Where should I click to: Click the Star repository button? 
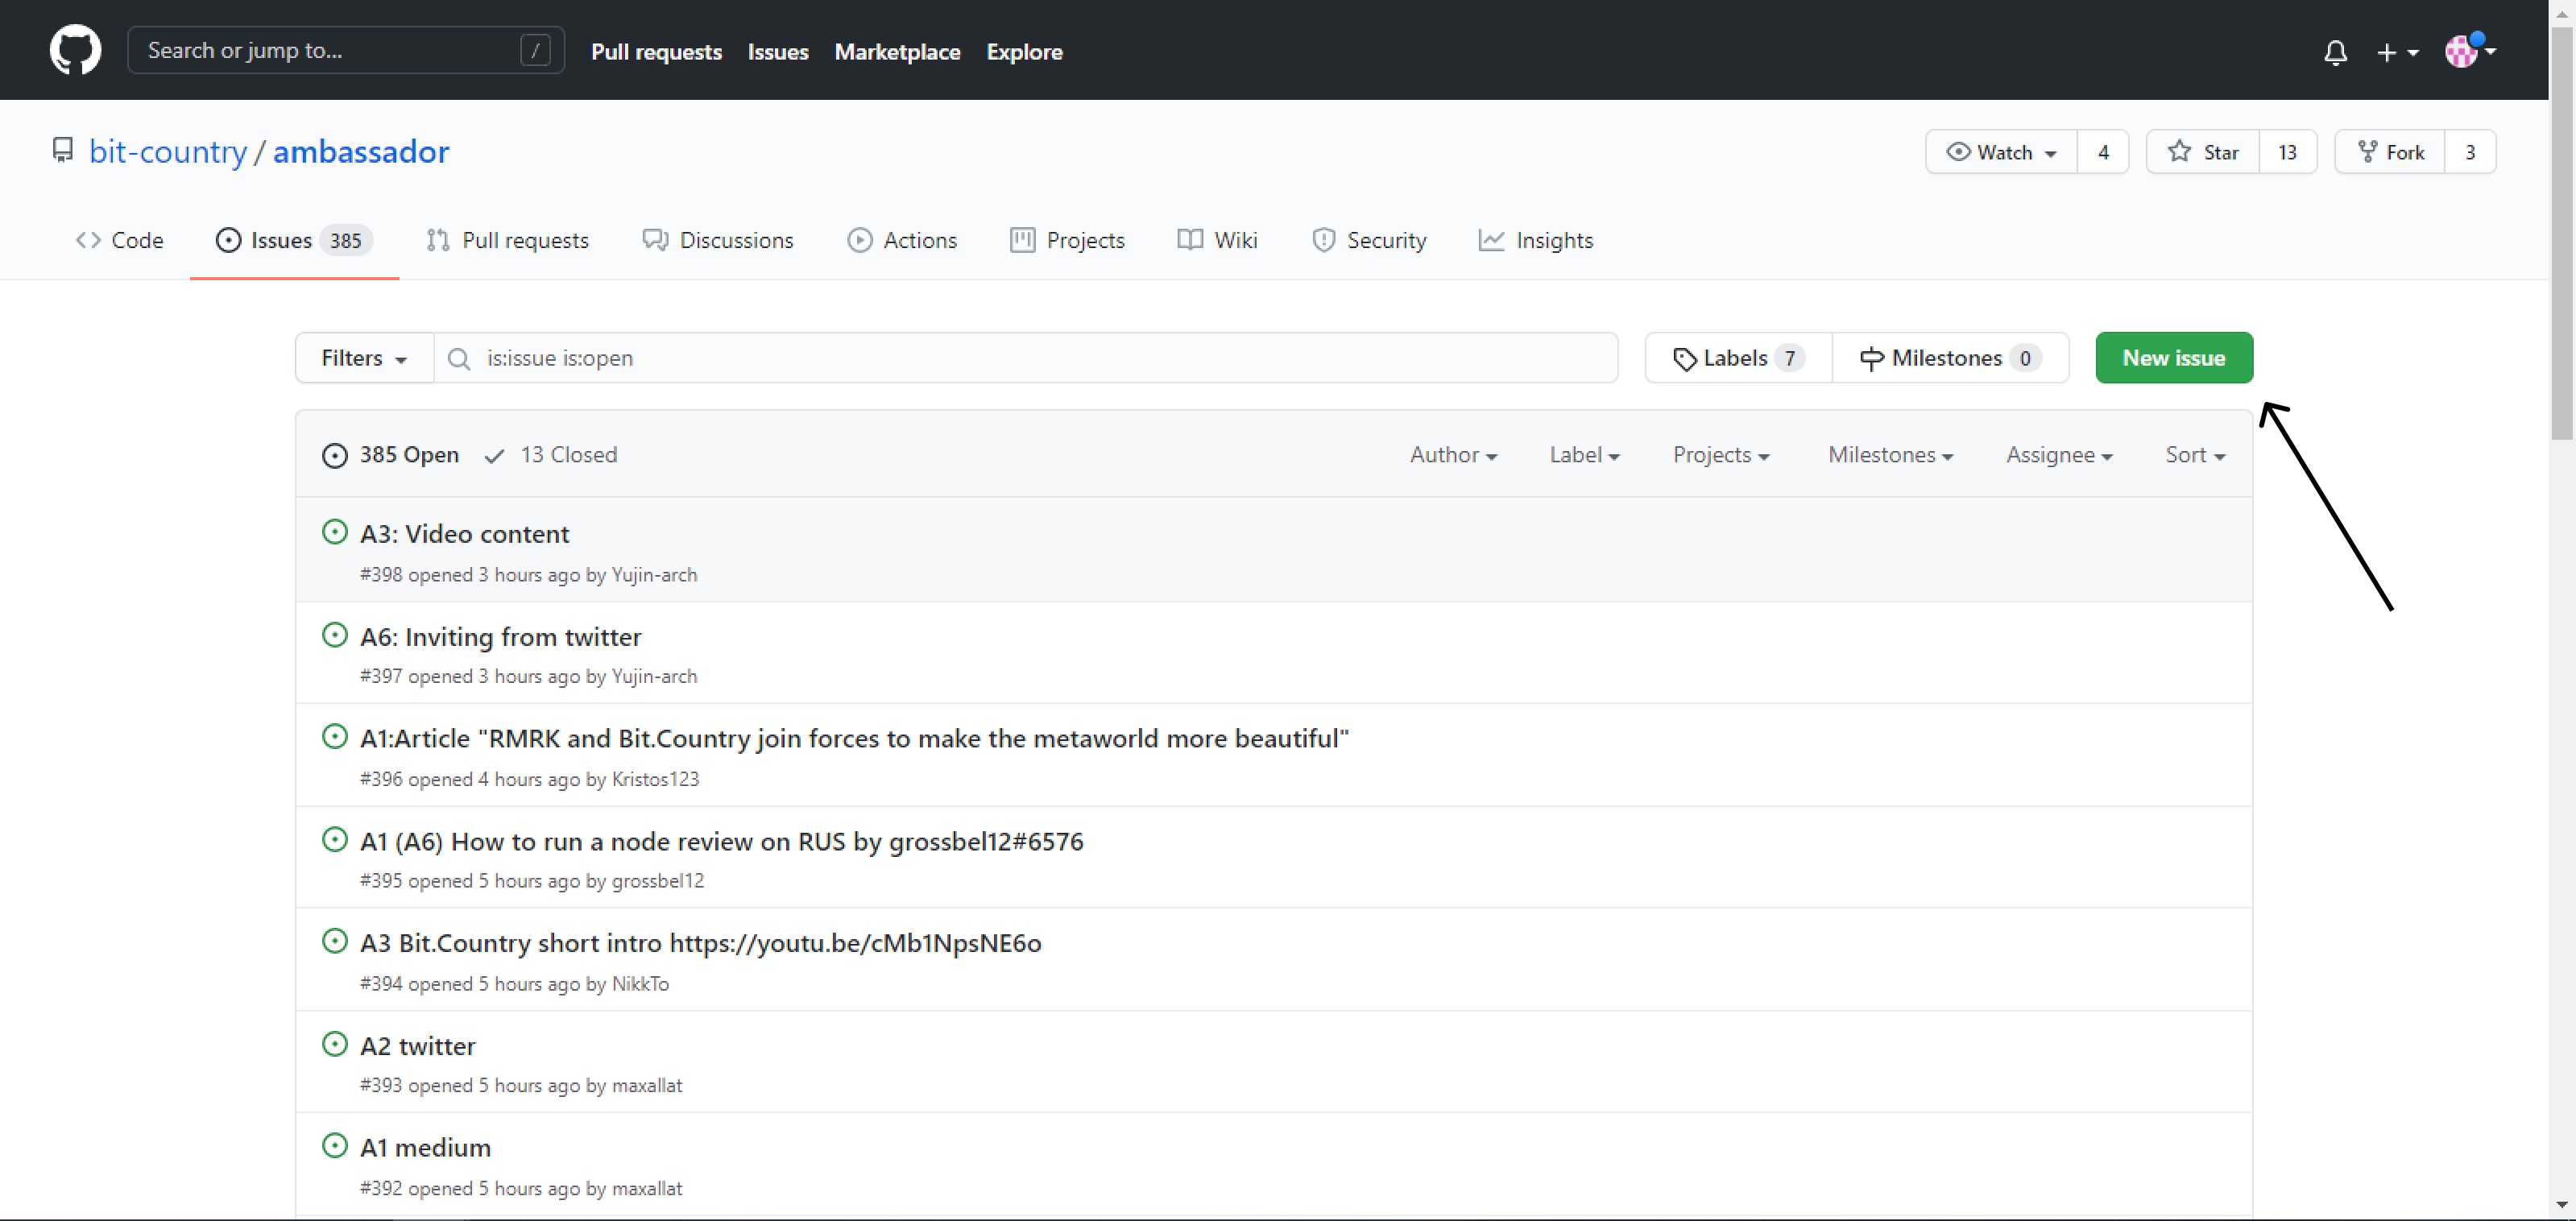click(x=2202, y=152)
